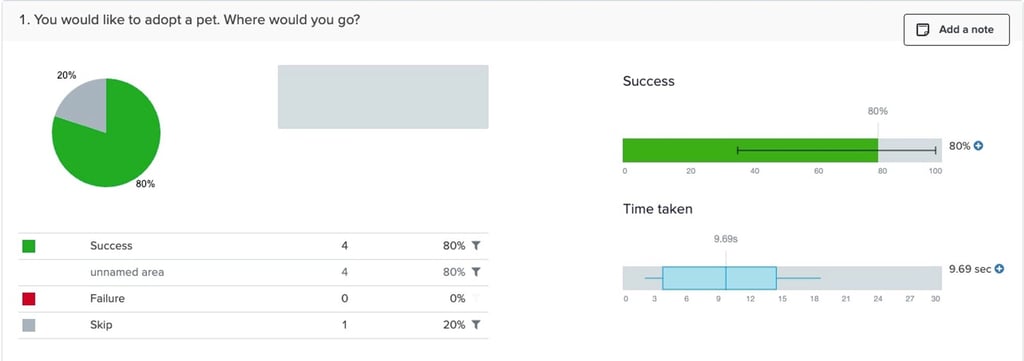Click the green Success bar in chart
Image resolution: width=1024 pixels, height=361 pixels.
(x=750, y=150)
